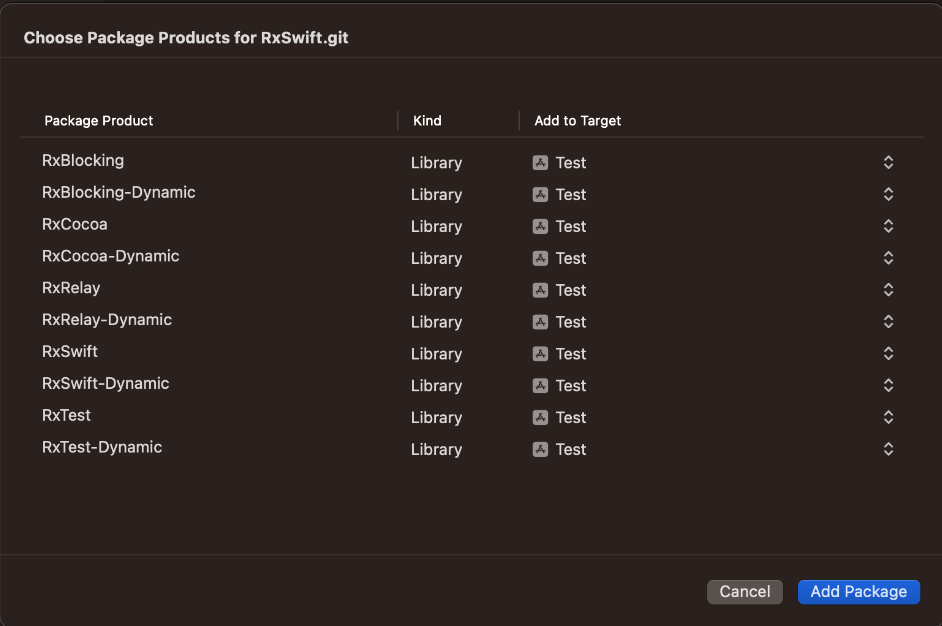This screenshot has width=942, height=626.
Task: Open target chevron for RxRelay row
Action: pos(888,290)
